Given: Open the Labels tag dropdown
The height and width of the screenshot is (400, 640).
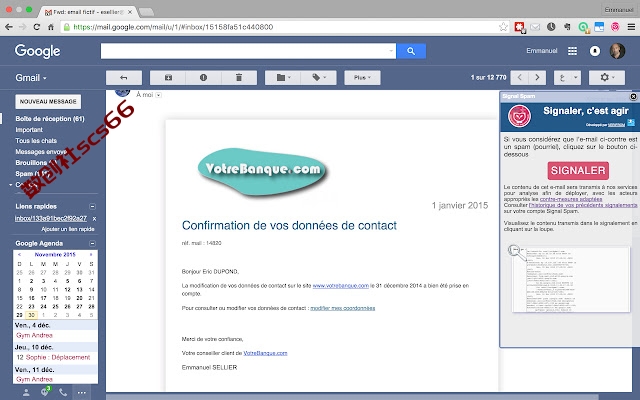Looking at the screenshot, I should click(x=318, y=78).
